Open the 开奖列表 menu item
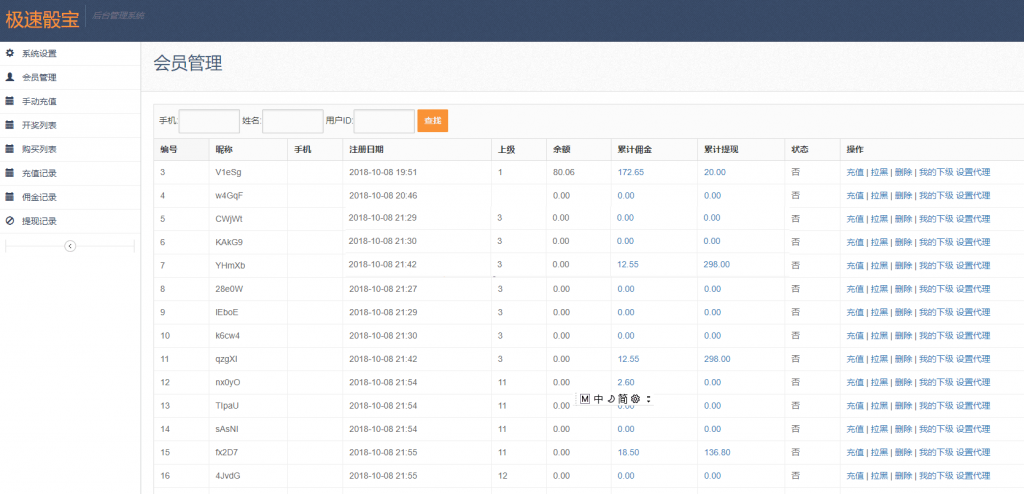The height and width of the screenshot is (494, 1024). click(x=39, y=125)
